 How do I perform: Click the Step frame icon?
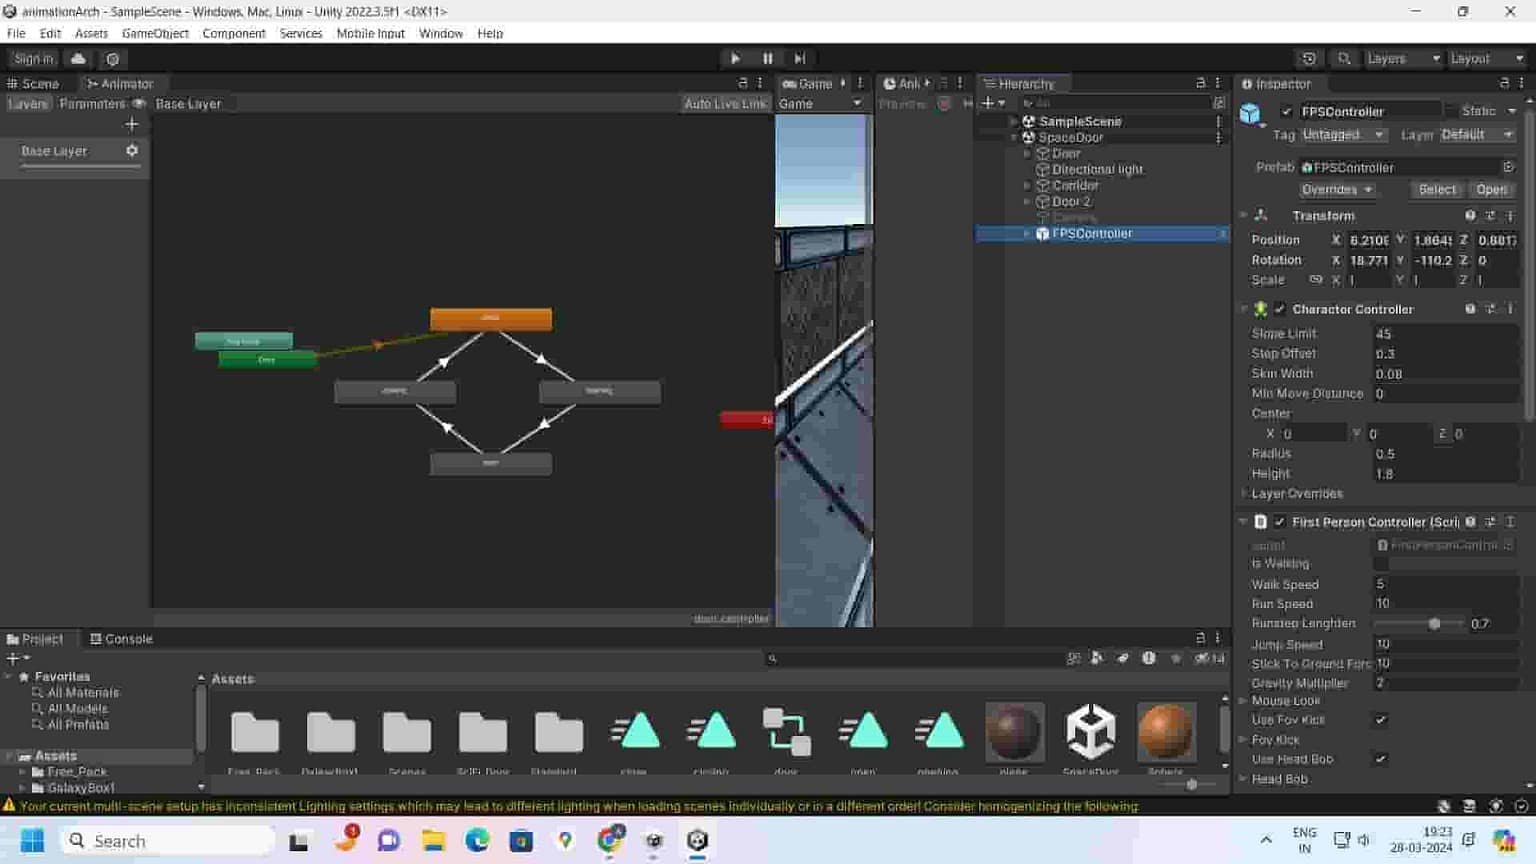pyautogui.click(x=799, y=58)
